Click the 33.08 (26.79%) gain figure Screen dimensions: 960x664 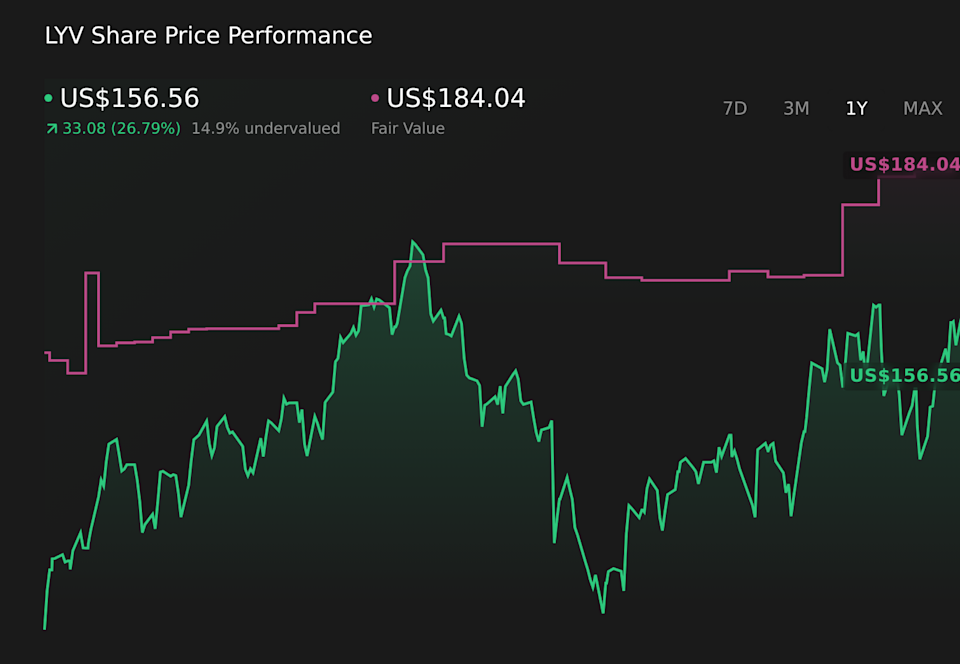pos(120,128)
